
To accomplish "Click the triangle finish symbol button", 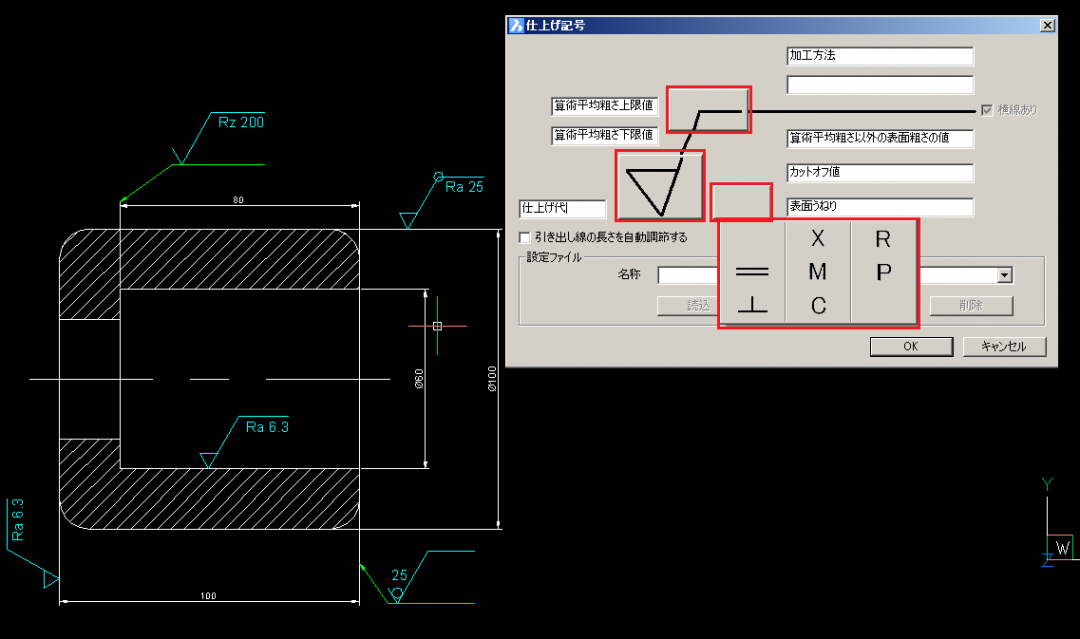I will coord(660,186).
